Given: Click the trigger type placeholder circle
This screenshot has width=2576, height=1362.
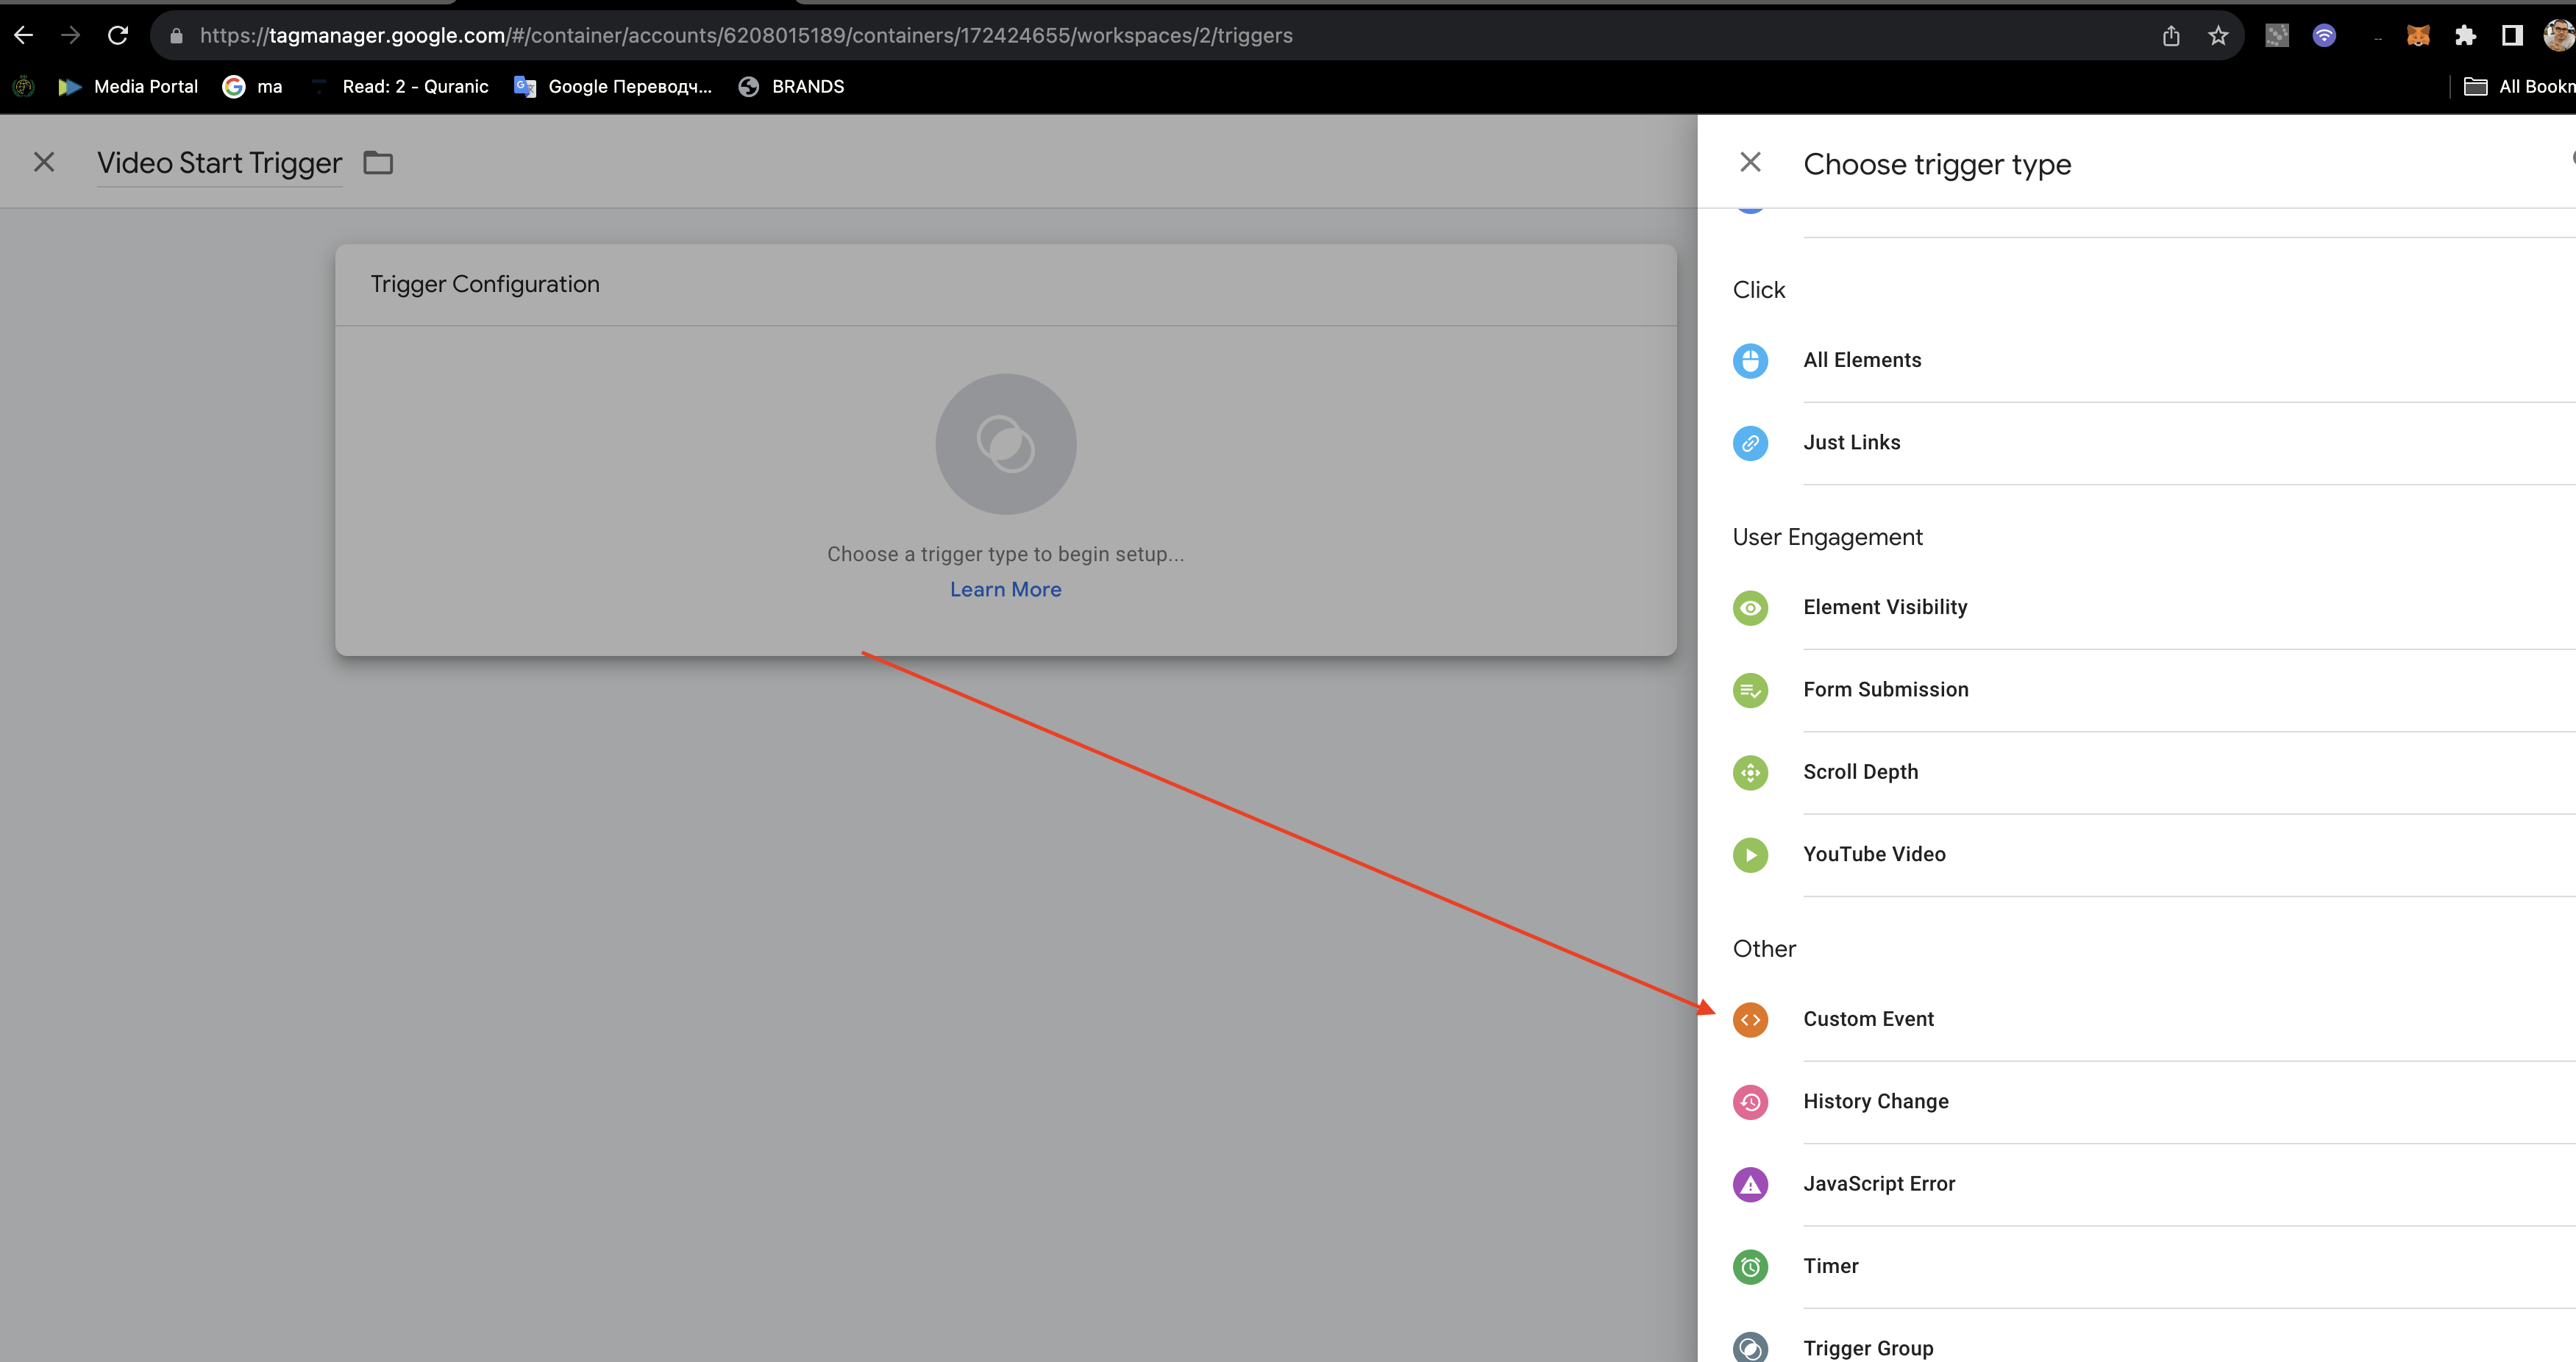Looking at the screenshot, I should (1006, 444).
